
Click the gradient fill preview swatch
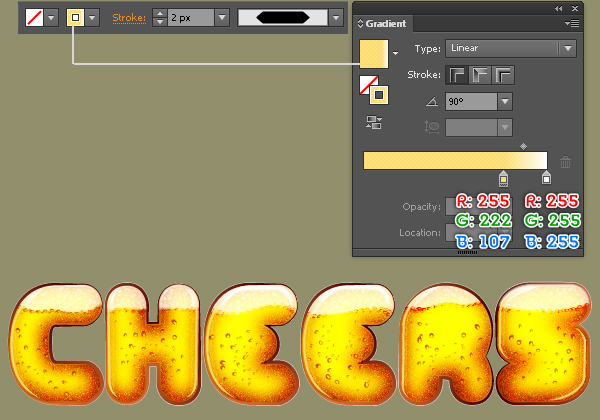[x=374, y=54]
